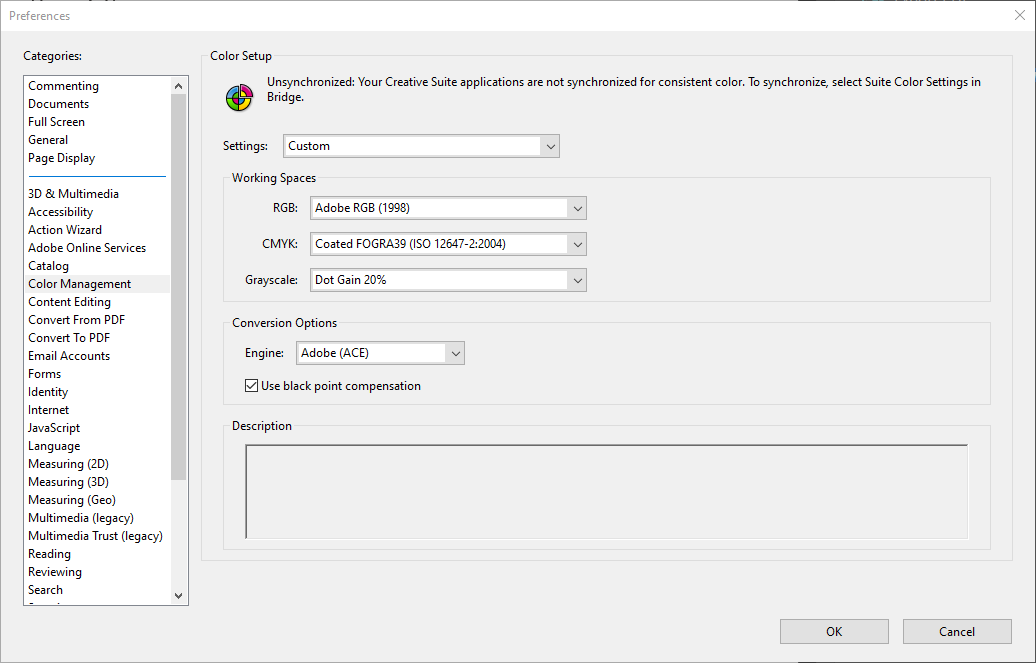Choose the JavaScript category

(x=54, y=428)
